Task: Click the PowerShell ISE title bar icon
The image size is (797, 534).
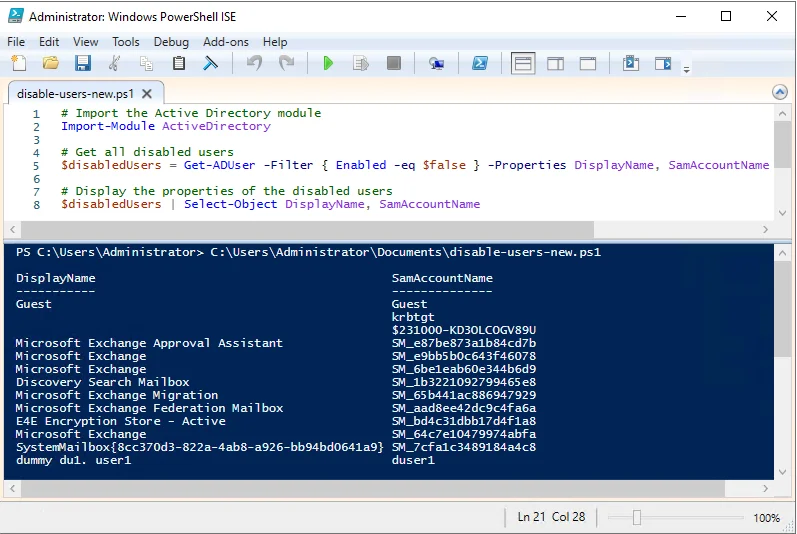Action: [x=16, y=16]
